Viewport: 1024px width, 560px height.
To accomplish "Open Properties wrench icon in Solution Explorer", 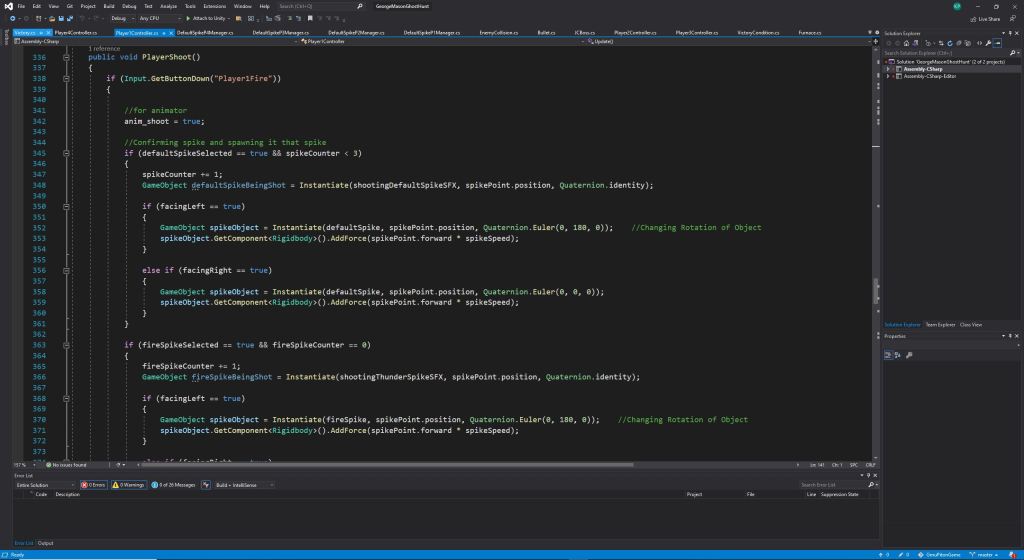I will click(988, 42).
